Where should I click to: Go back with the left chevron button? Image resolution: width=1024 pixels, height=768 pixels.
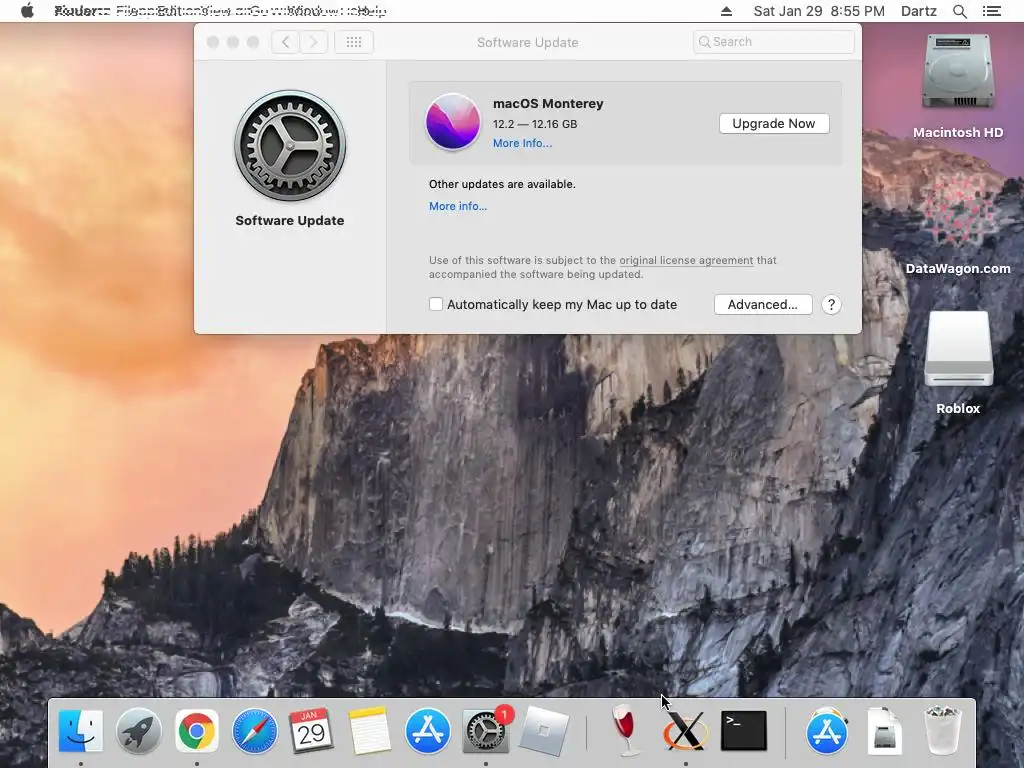[x=285, y=42]
